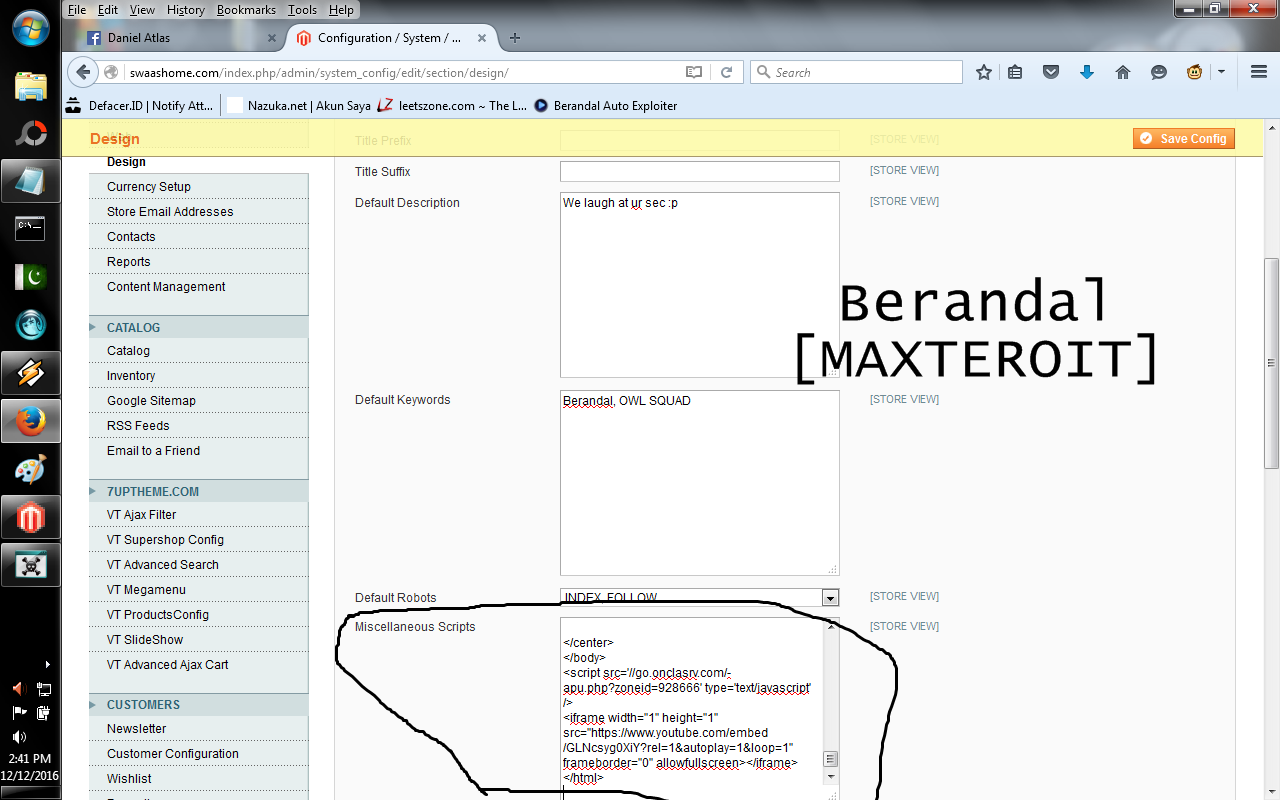Go to Content Management settings
This screenshot has width=1280, height=800.
(166, 287)
